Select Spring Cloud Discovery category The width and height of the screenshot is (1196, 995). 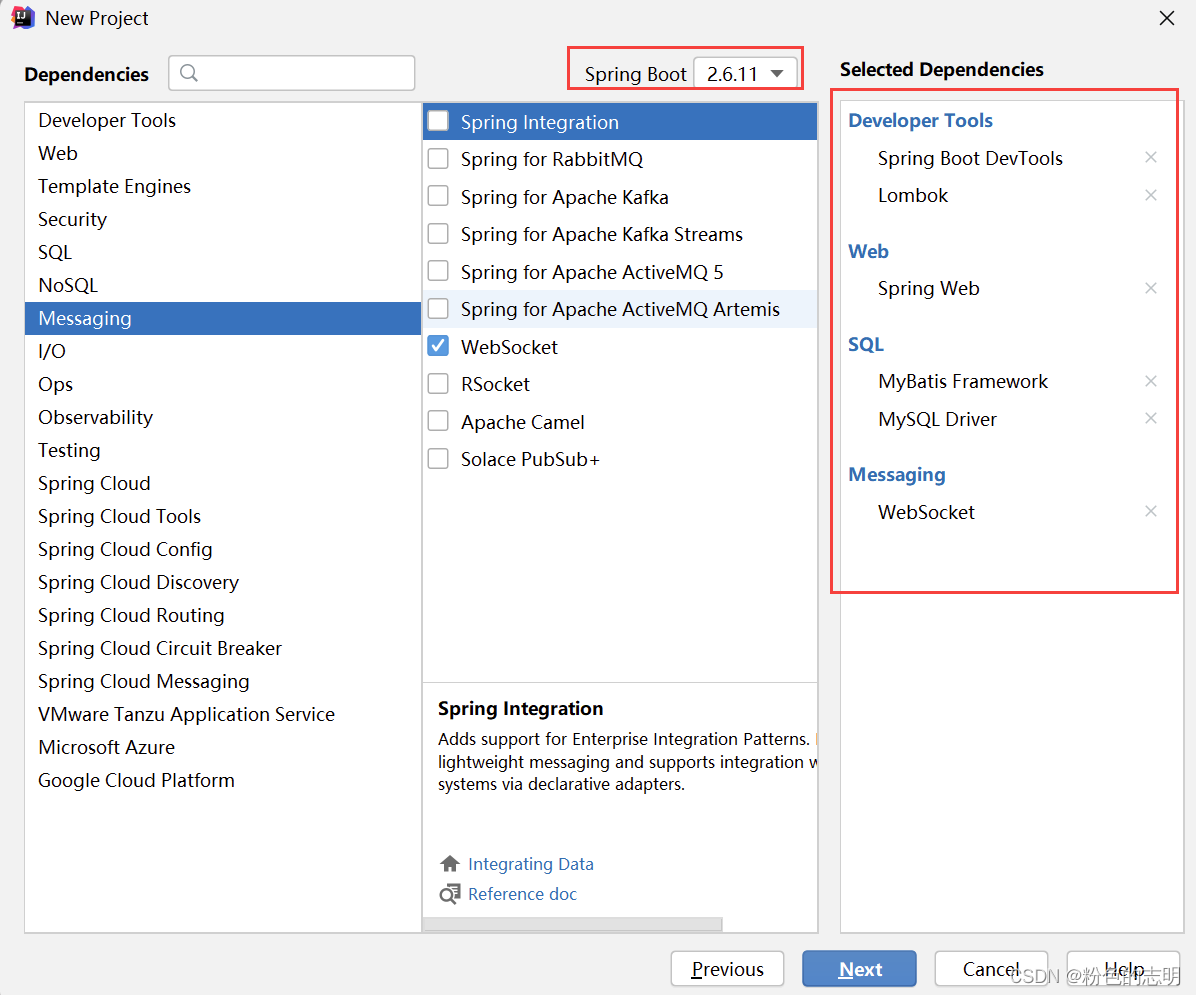pyautogui.click(x=223, y=582)
